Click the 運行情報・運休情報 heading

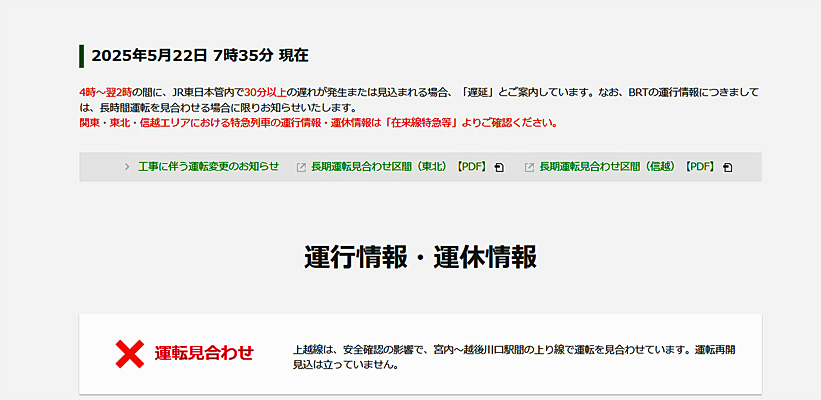(x=420, y=257)
